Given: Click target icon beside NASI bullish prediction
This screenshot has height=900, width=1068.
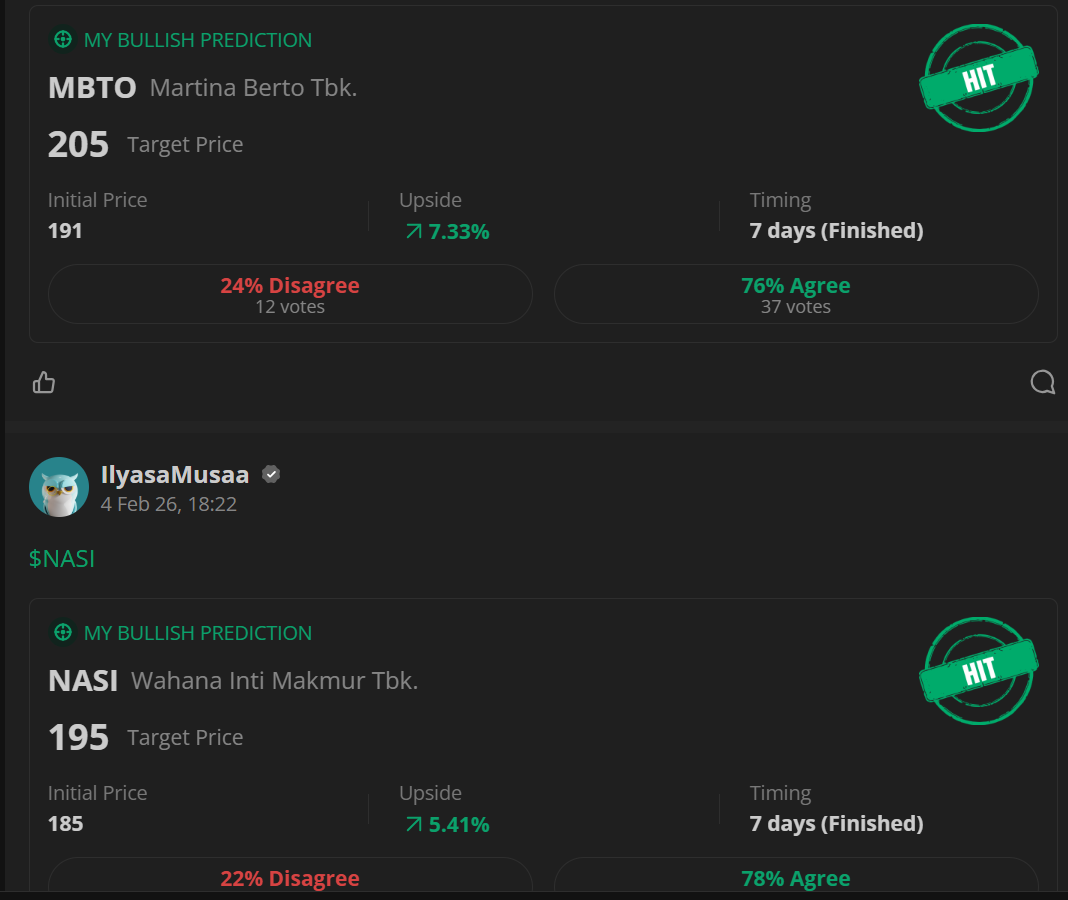Looking at the screenshot, I should pos(63,633).
